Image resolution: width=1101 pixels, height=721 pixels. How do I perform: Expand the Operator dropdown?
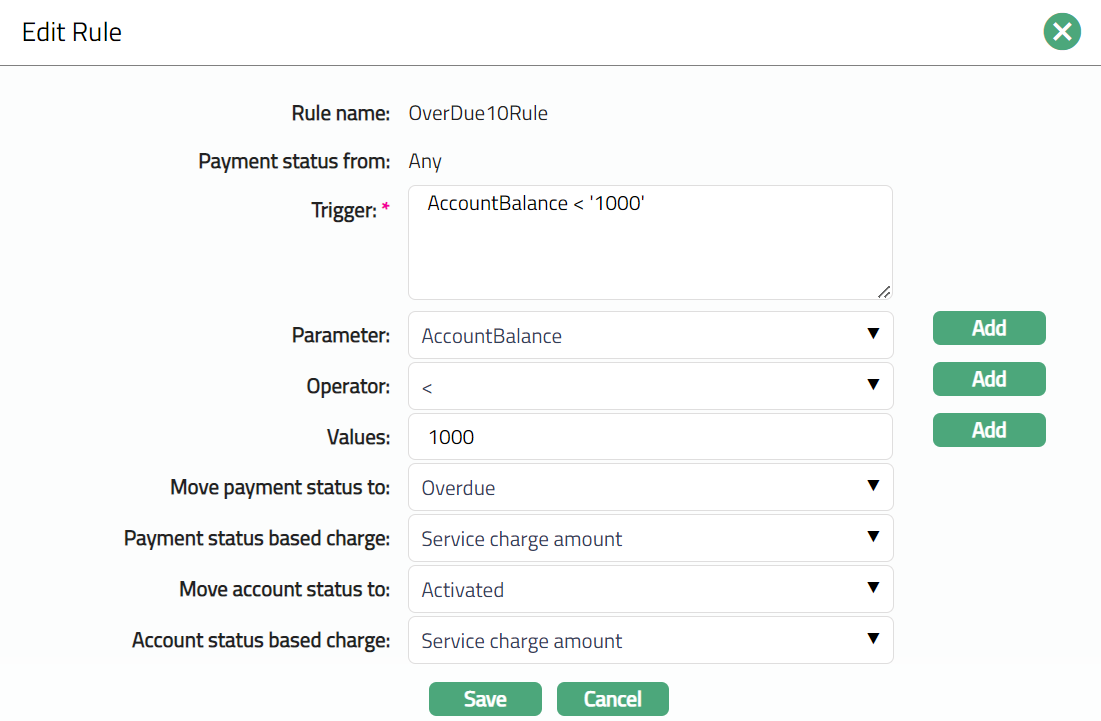tap(650, 386)
